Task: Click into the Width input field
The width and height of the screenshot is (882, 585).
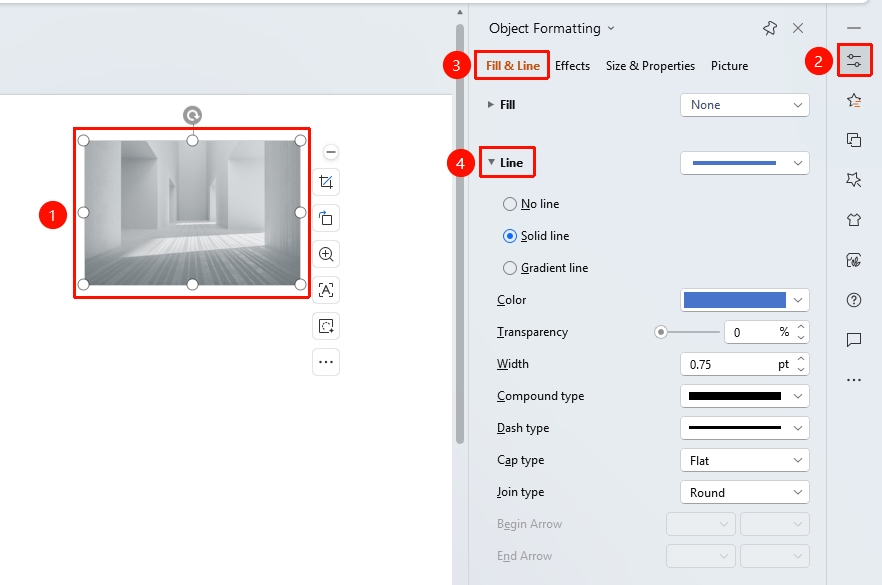Action: [731, 364]
